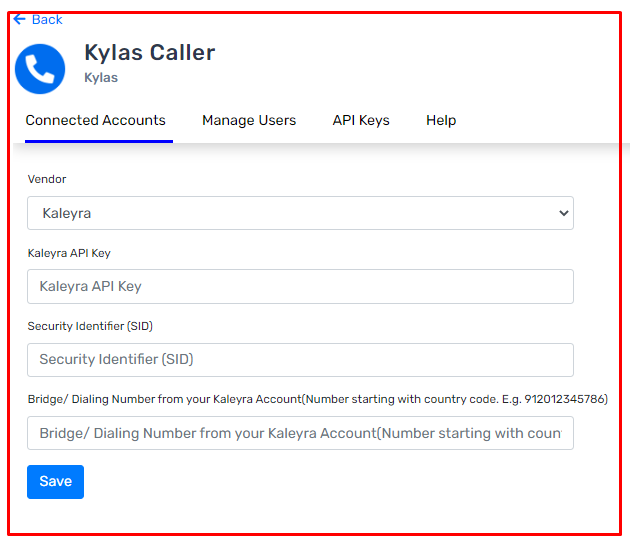Click the Security Identifier (SID) label

pyautogui.click(x=90, y=326)
